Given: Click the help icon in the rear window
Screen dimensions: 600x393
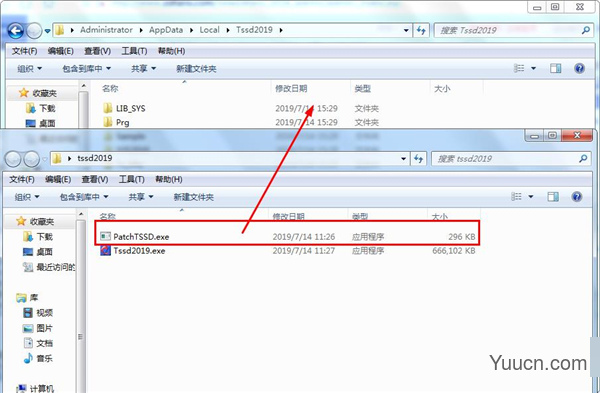Looking at the screenshot, I should pyautogui.click(x=579, y=68).
